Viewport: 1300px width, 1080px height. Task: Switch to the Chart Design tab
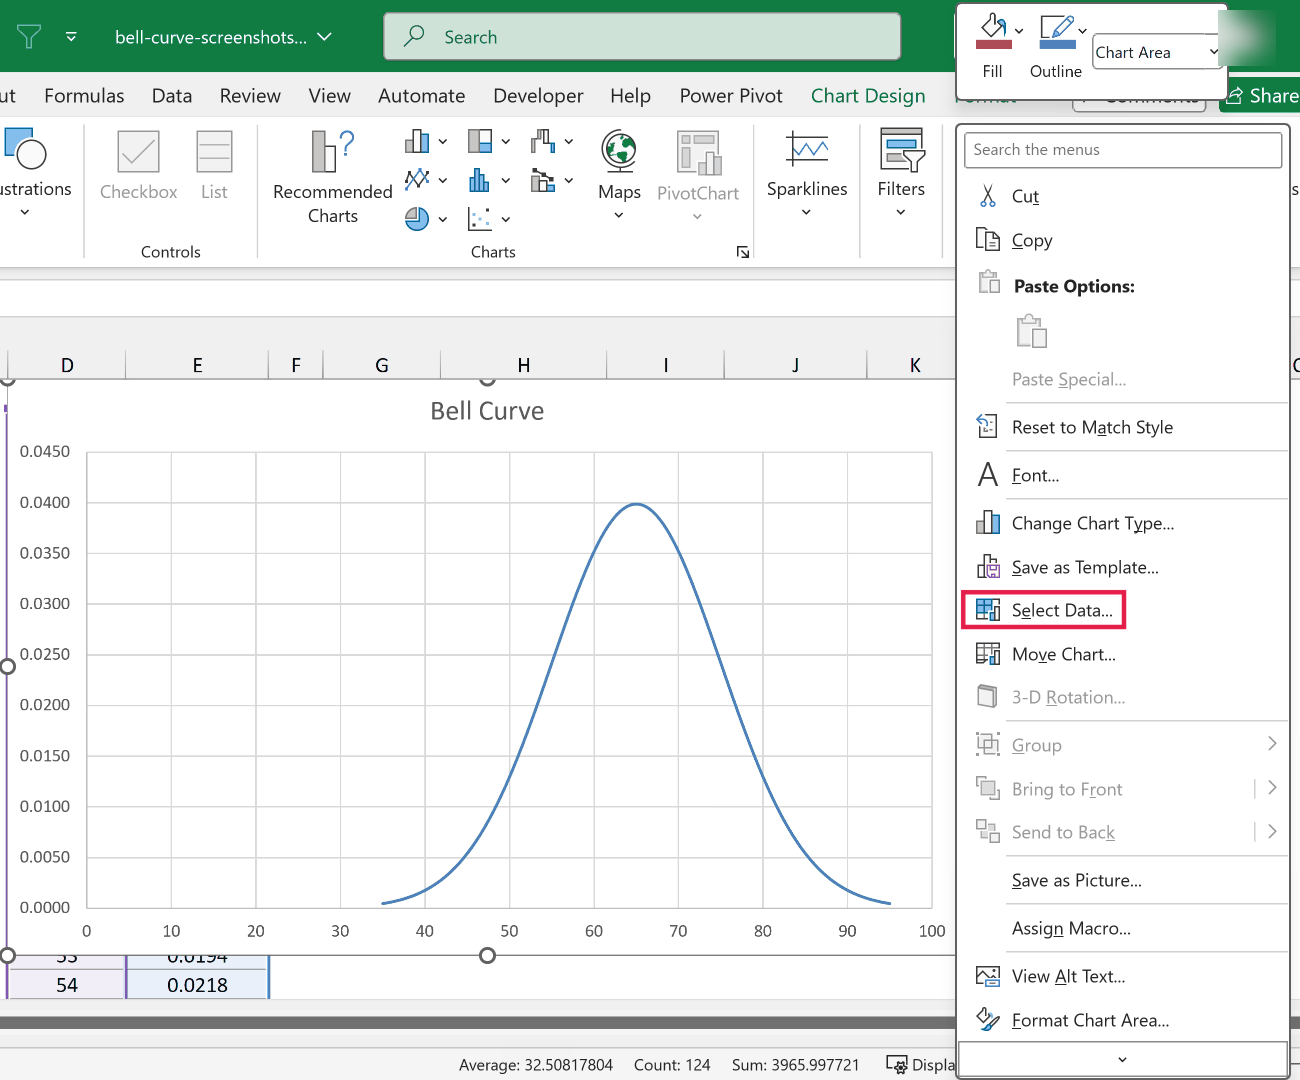tap(868, 96)
